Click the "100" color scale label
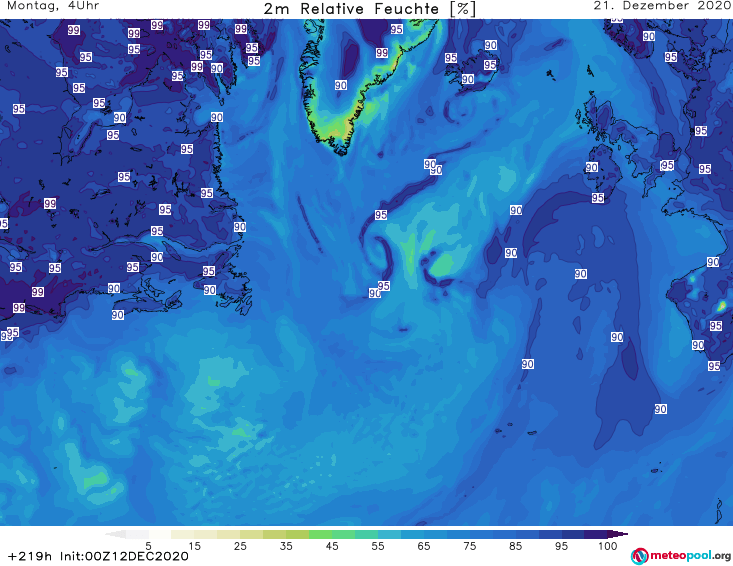This screenshot has width=733, height=566. click(607, 546)
